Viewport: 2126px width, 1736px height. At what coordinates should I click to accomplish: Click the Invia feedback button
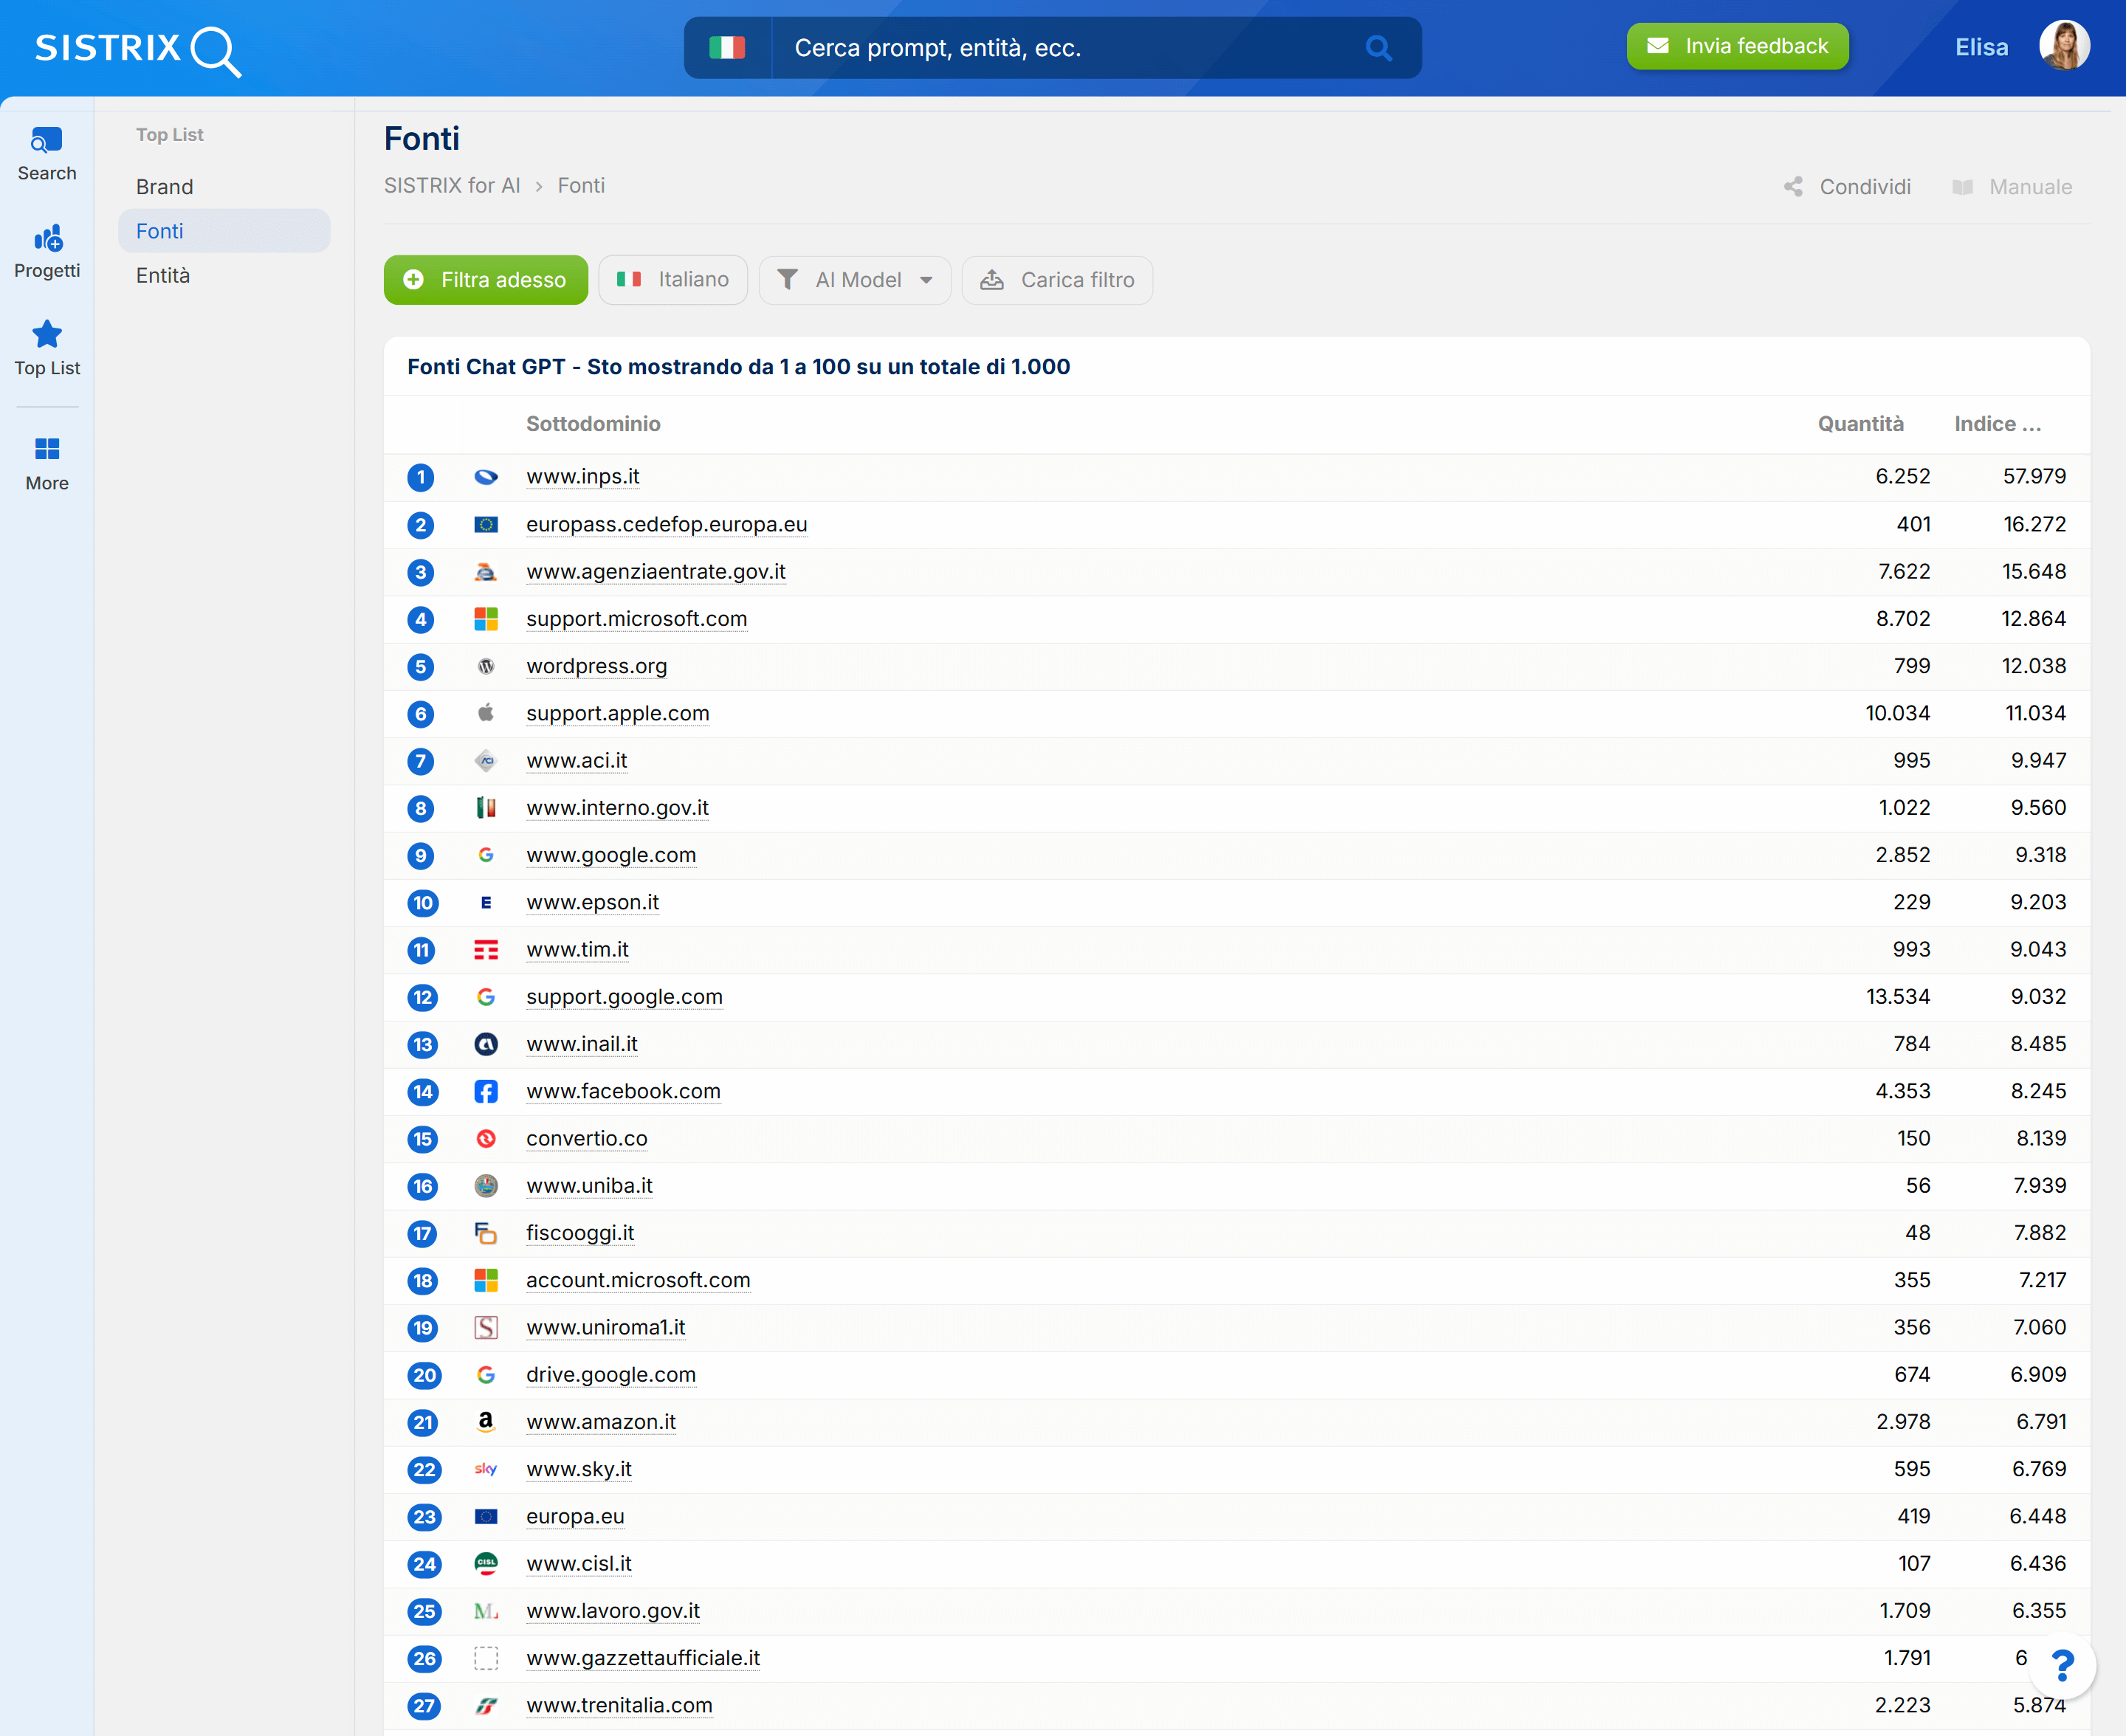(1737, 46)
